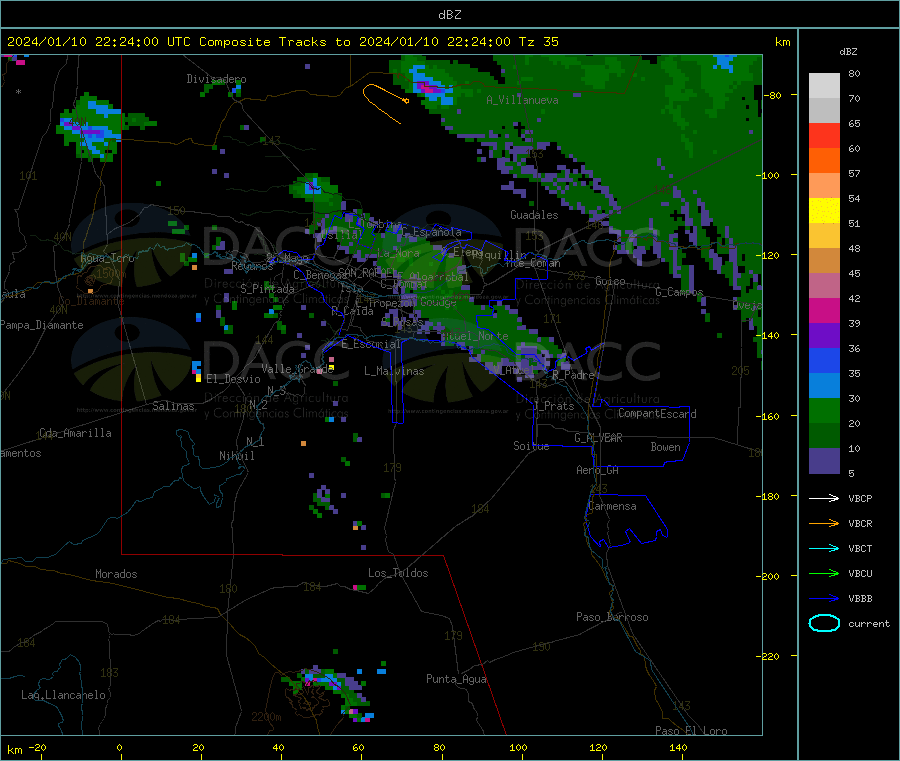Image resolution: width=900 pixels, height=761 pixels.
Task: Click the 'L_Malvinas' place label
Action: 394,371
